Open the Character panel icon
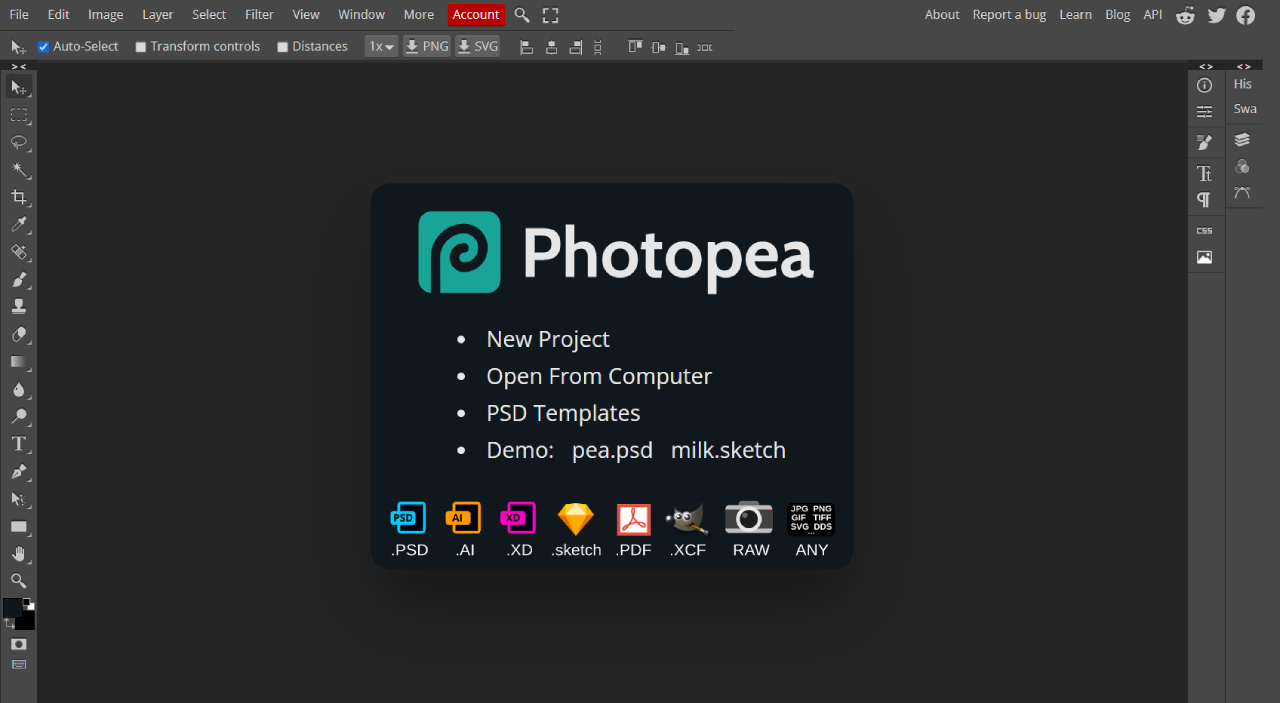 pos(1204,173)
